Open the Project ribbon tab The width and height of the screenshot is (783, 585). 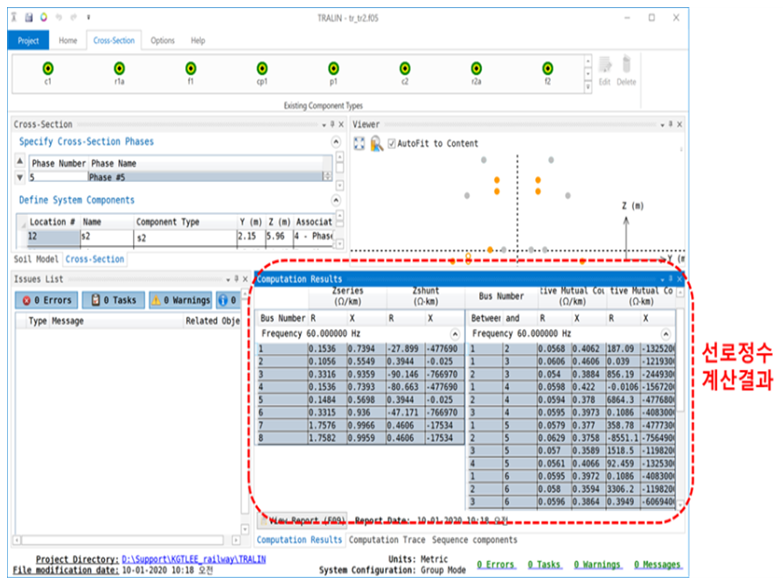click(x=28, y=40)
